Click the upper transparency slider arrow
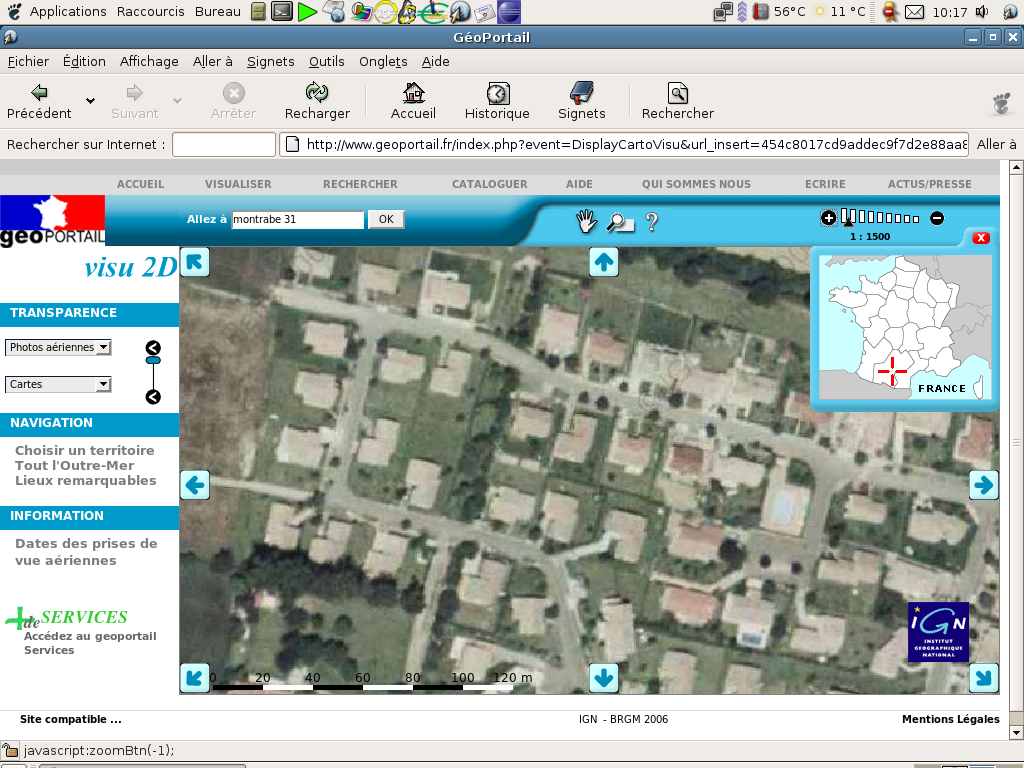1024x768 pixels. (x=153, y=347)
